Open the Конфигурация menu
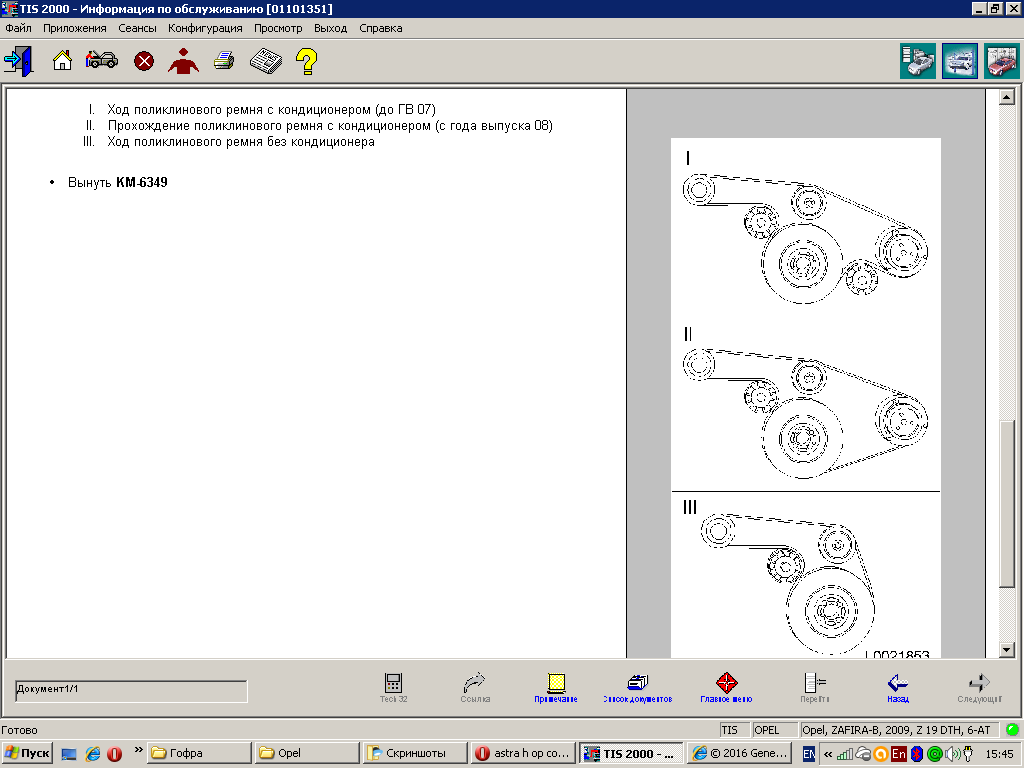The height and width of the screenshot is (768, 1024). (x=205, y=28)
